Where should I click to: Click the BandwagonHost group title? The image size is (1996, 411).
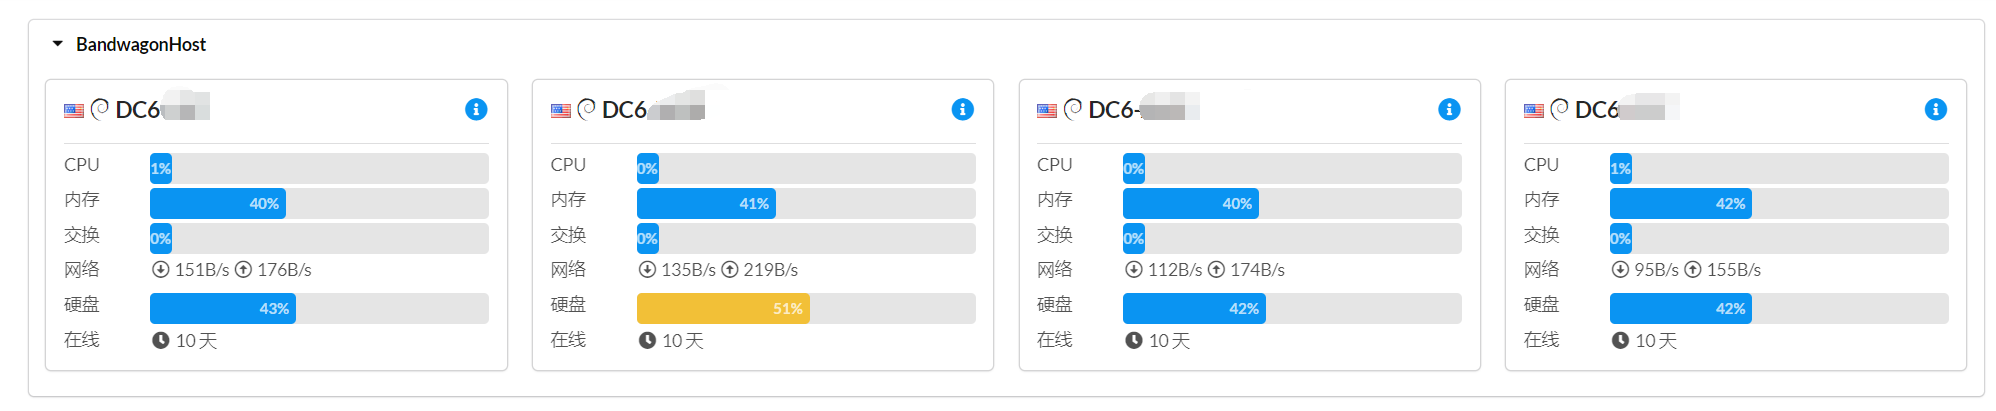click(x=141, y=45)
